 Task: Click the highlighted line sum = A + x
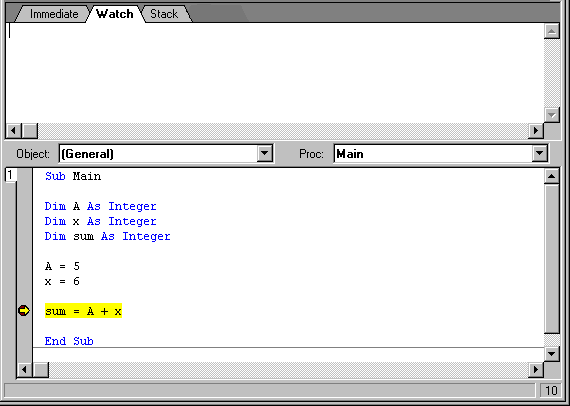click(x=83, y=311)
